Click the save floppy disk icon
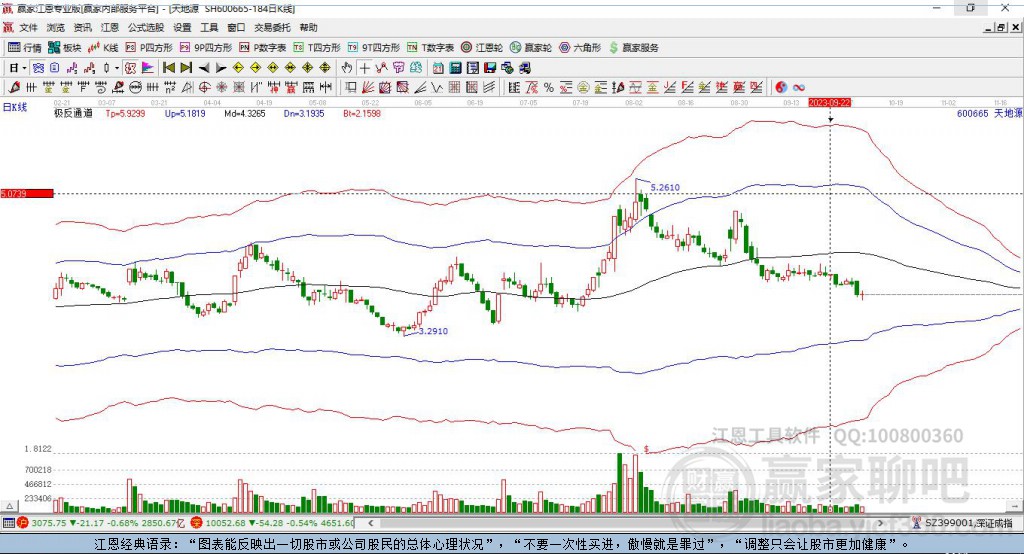 pos(490,68)
